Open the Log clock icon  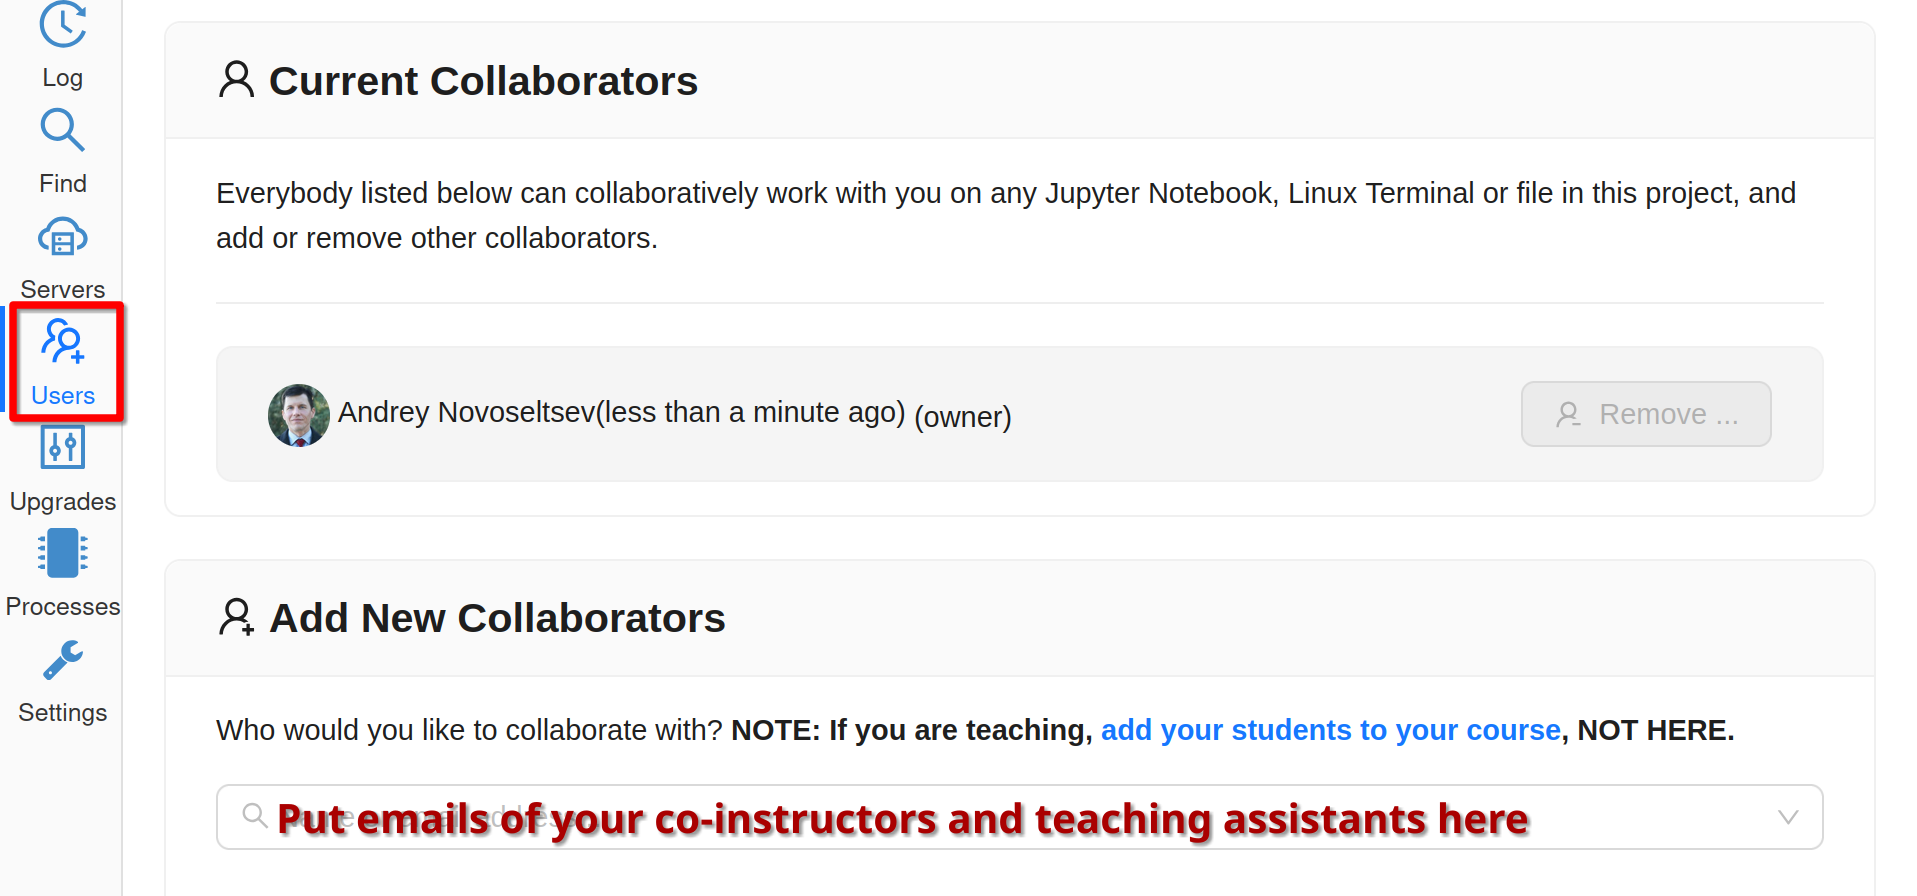[x=62, y=24]
